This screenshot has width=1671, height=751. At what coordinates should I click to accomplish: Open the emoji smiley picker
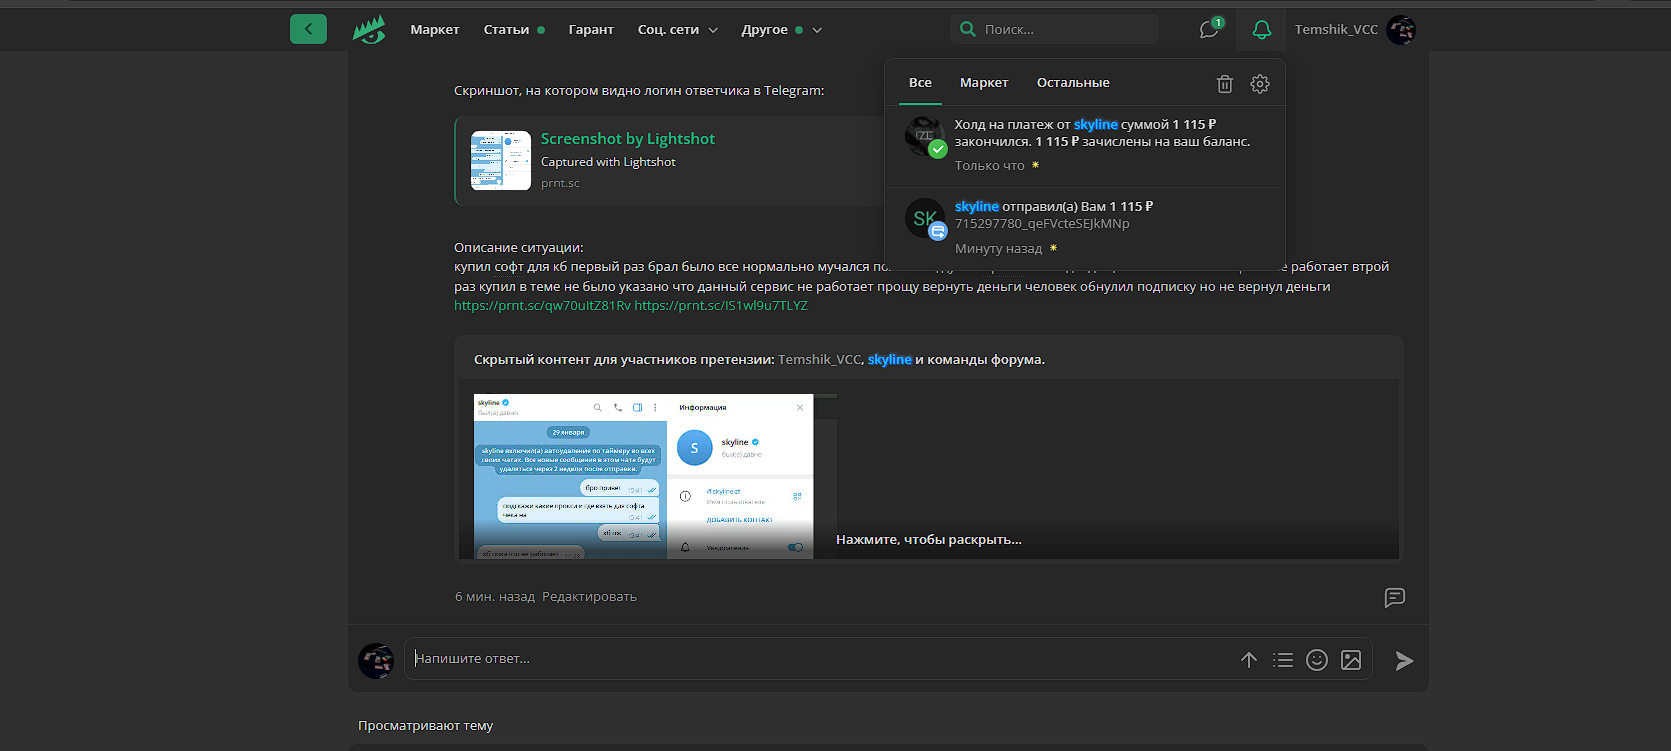(1317, 660)
